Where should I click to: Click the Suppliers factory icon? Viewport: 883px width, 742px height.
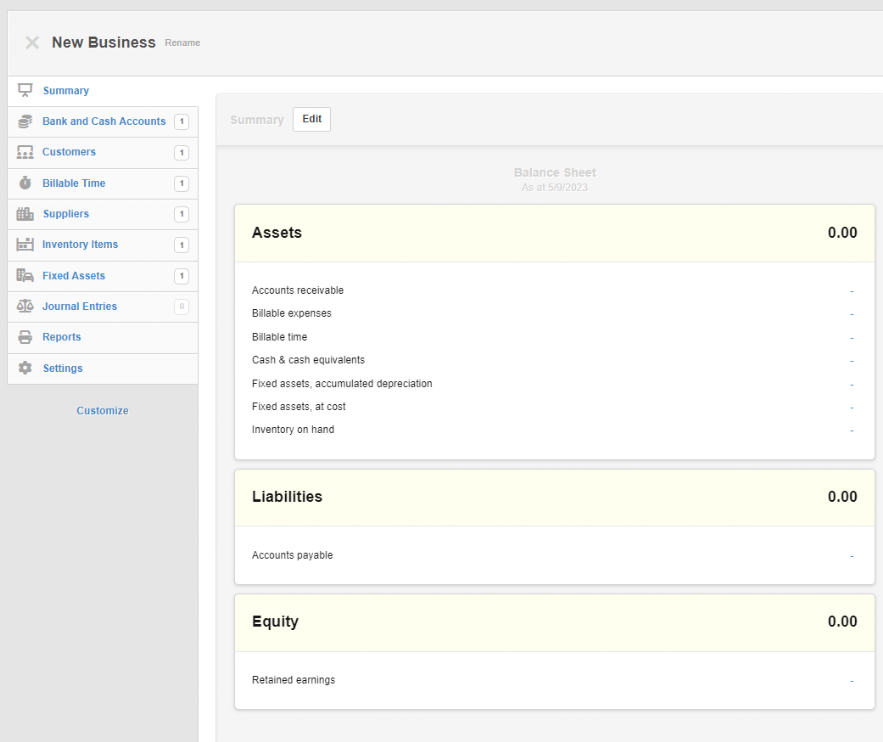pyautogui.click(x=25, y=214)
